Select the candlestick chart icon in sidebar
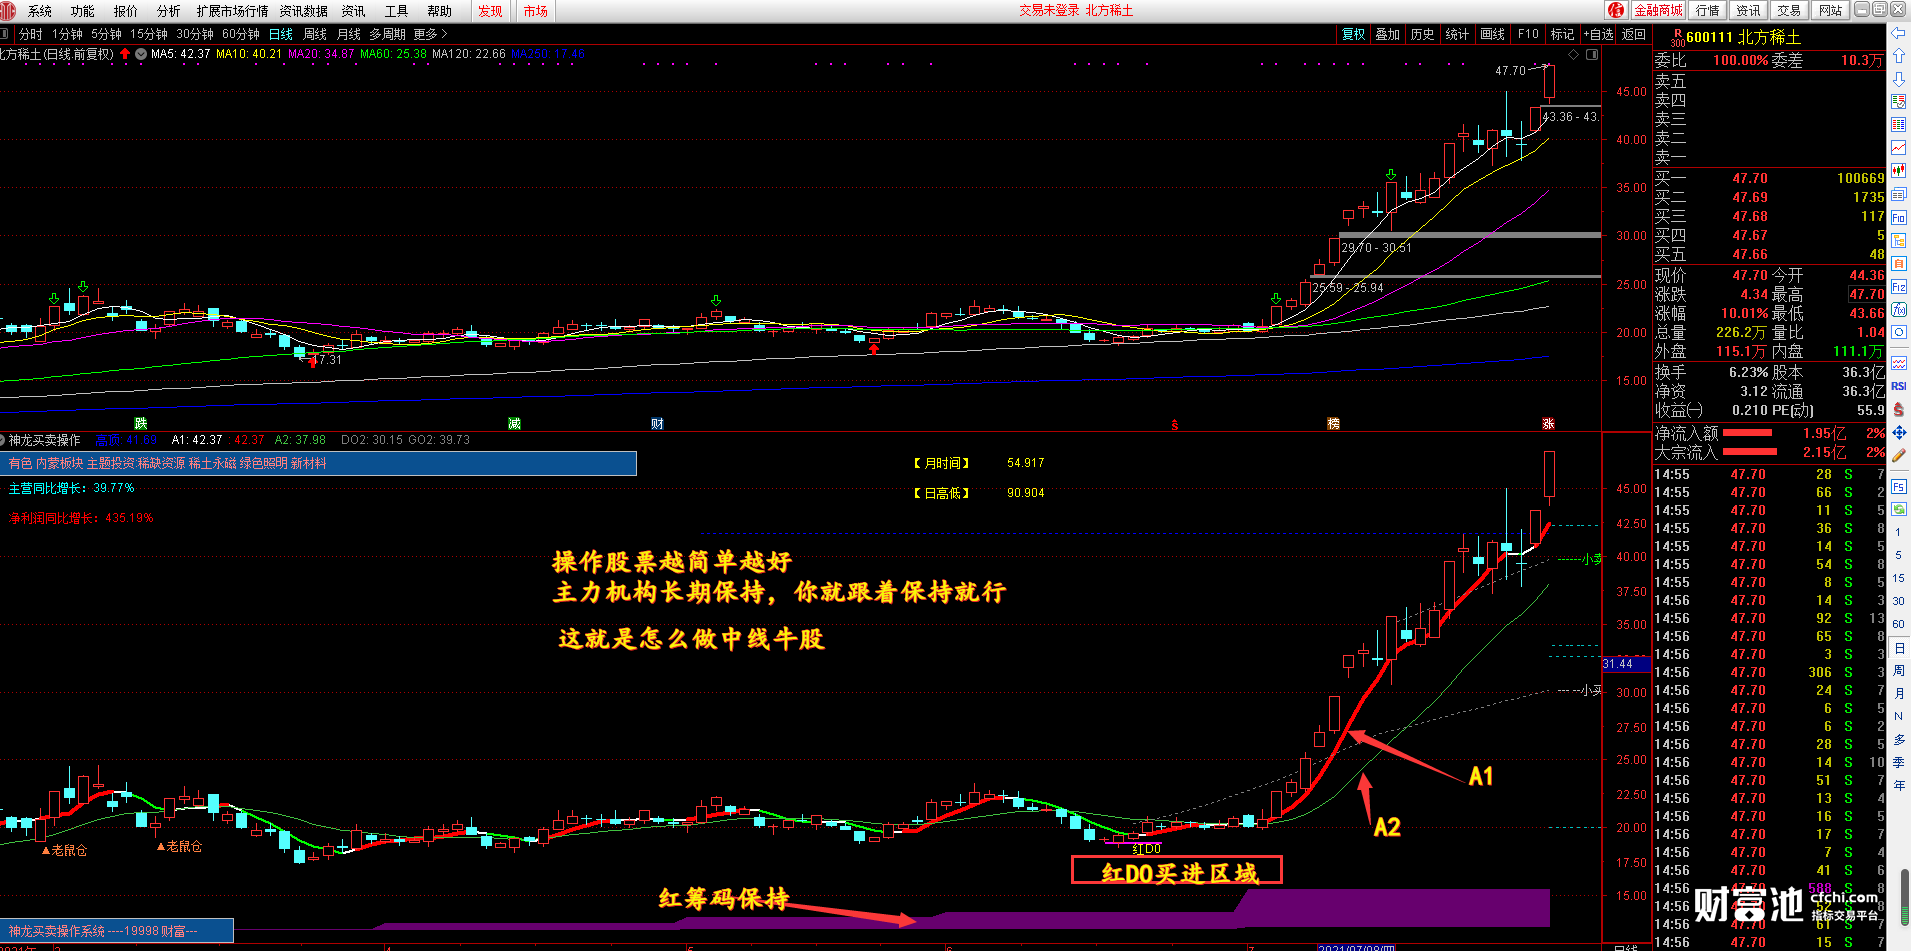This screenshot has width=1911, height=951. [1899, 171]
